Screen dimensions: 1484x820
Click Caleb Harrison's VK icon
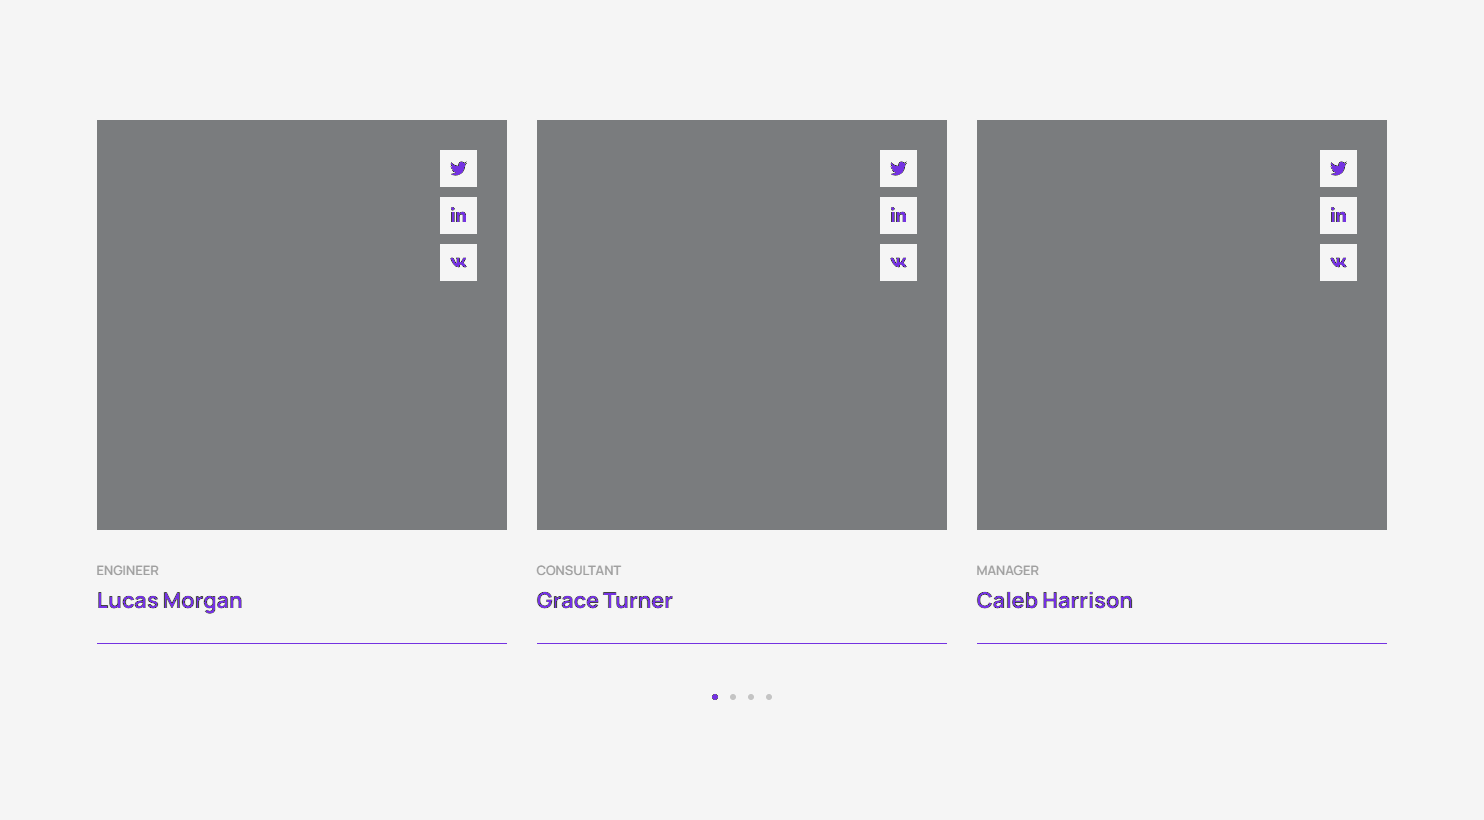tap(1338, 262)
